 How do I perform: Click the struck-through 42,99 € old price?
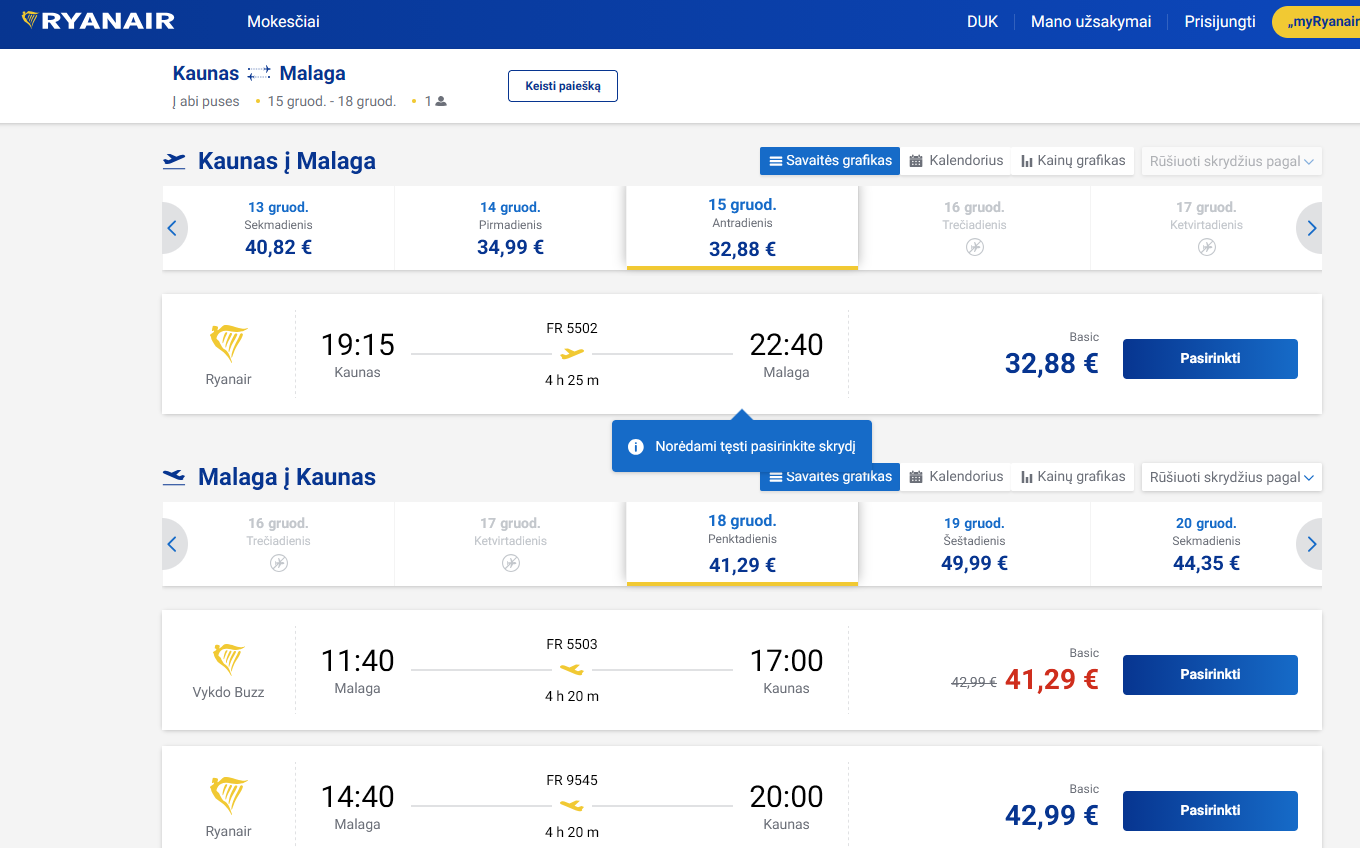(x=973, y=682)
